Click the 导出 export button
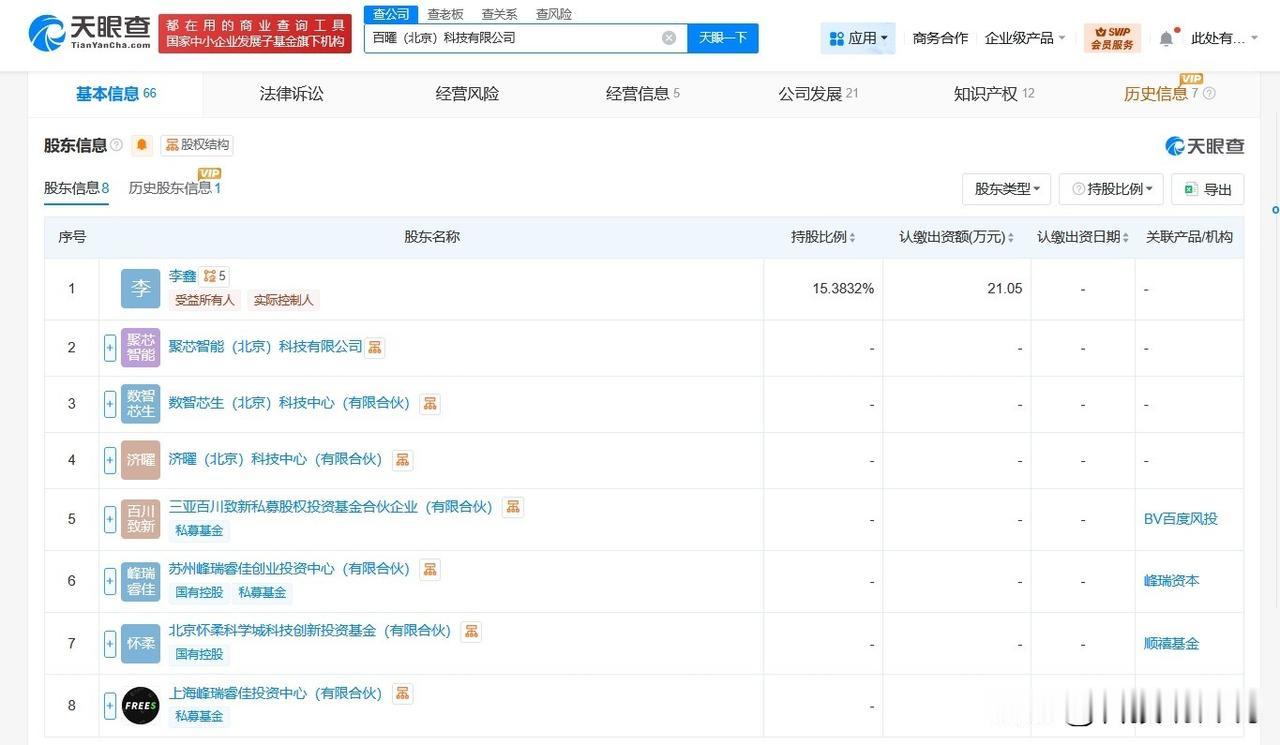 pos(1208,189)
